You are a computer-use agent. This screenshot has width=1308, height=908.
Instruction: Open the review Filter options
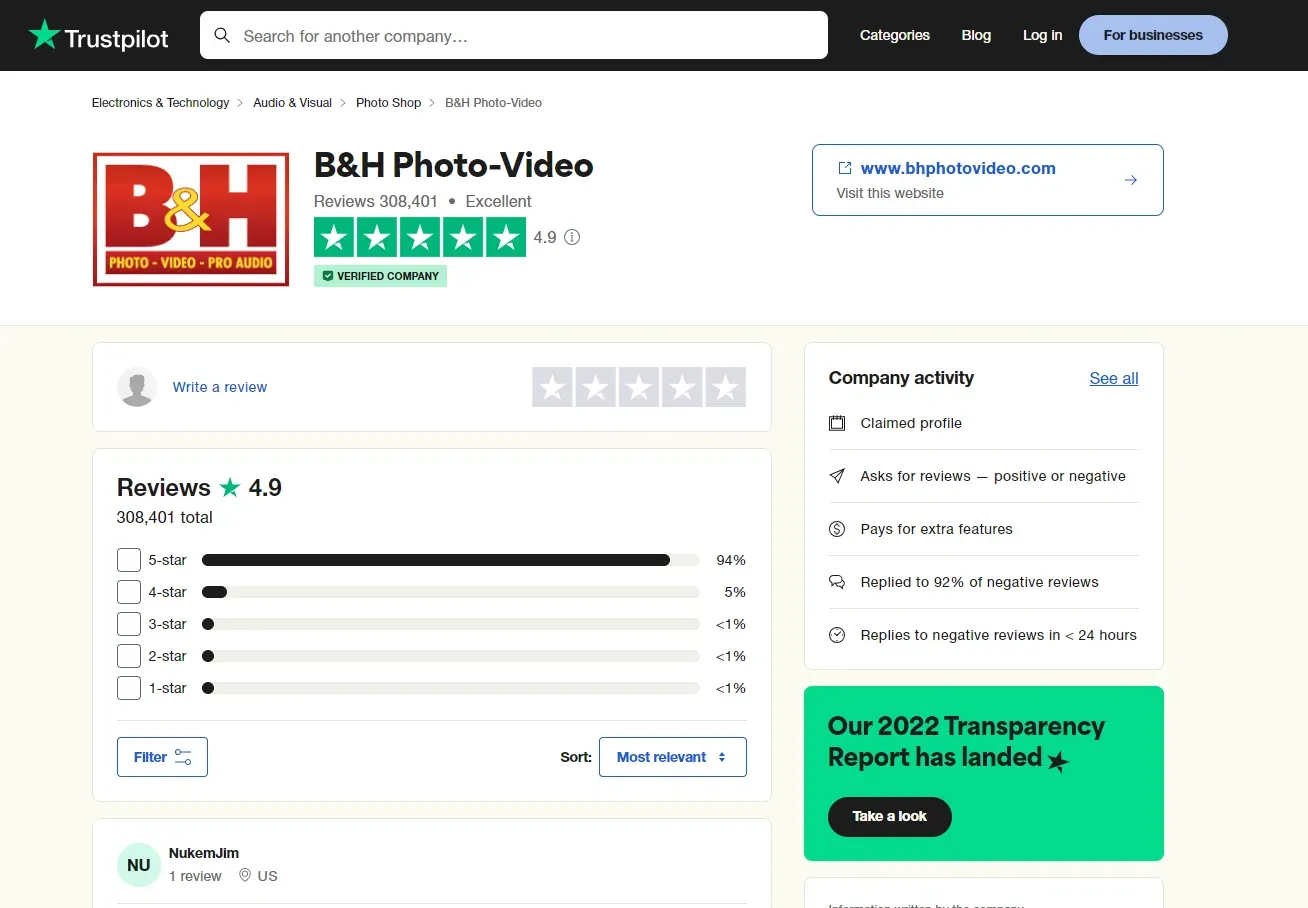[x=161, y=757]
